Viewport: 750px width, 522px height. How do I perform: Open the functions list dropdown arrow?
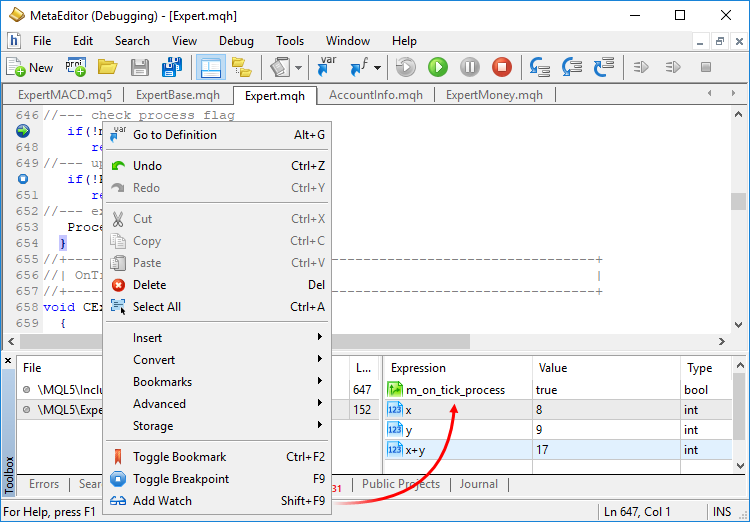[x=377, y=67]
